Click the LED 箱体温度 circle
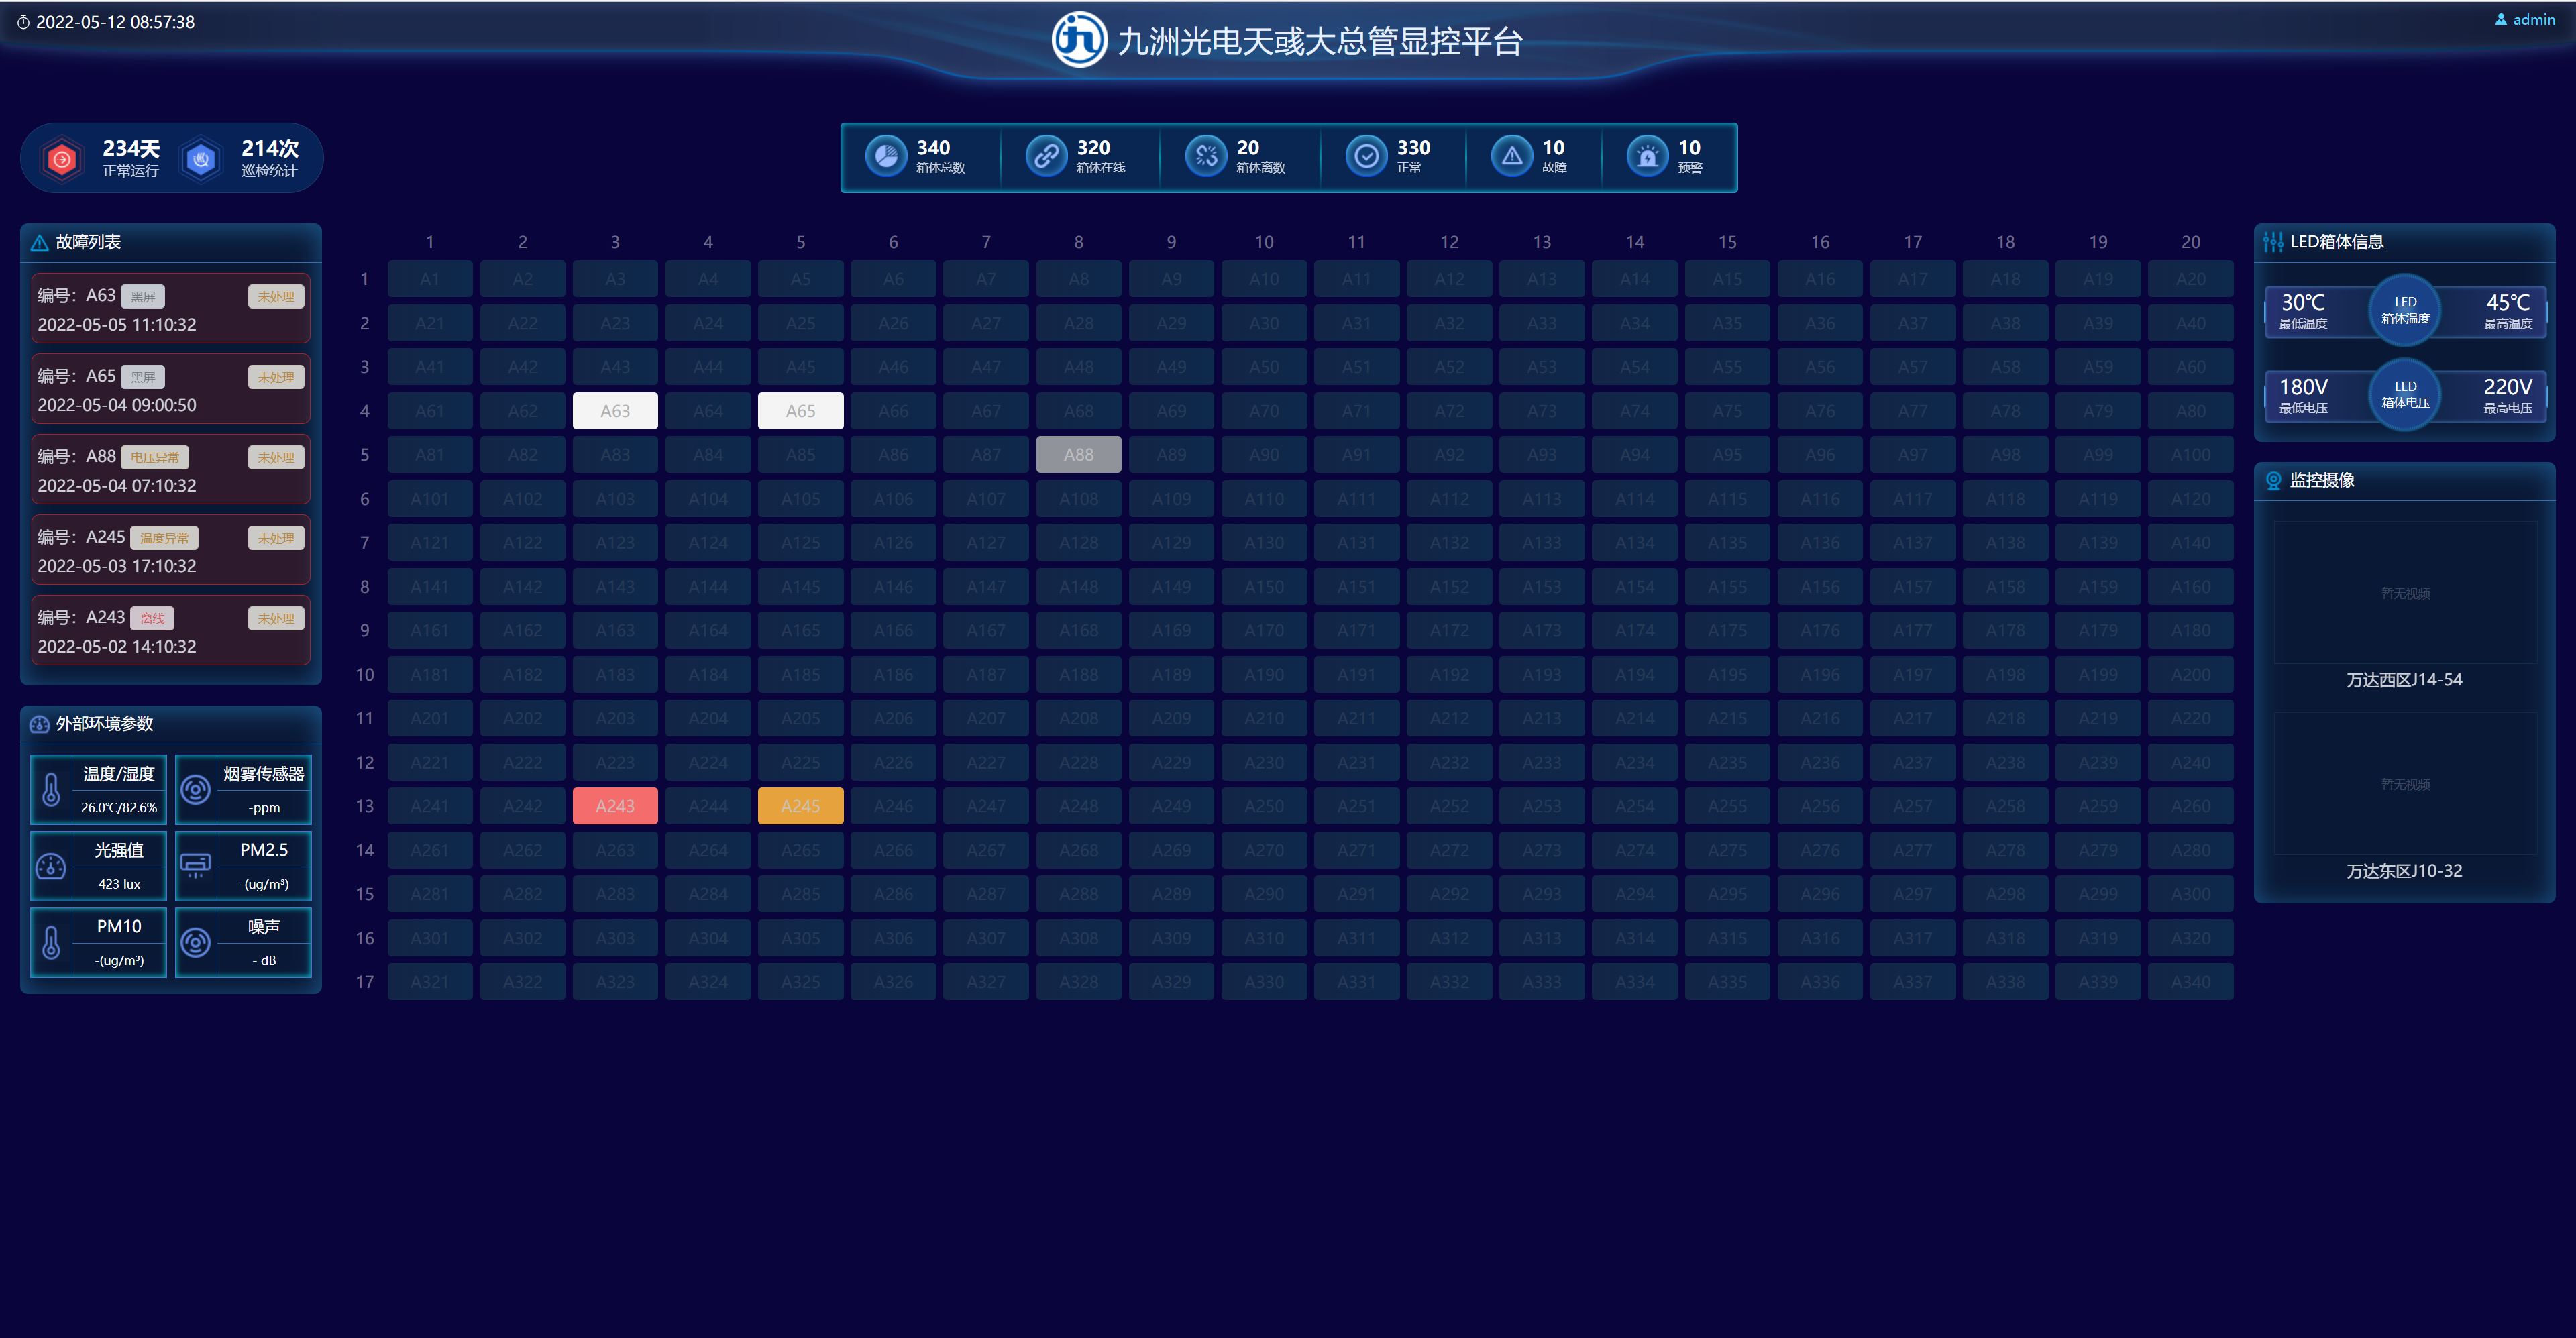 point(2405,310)
